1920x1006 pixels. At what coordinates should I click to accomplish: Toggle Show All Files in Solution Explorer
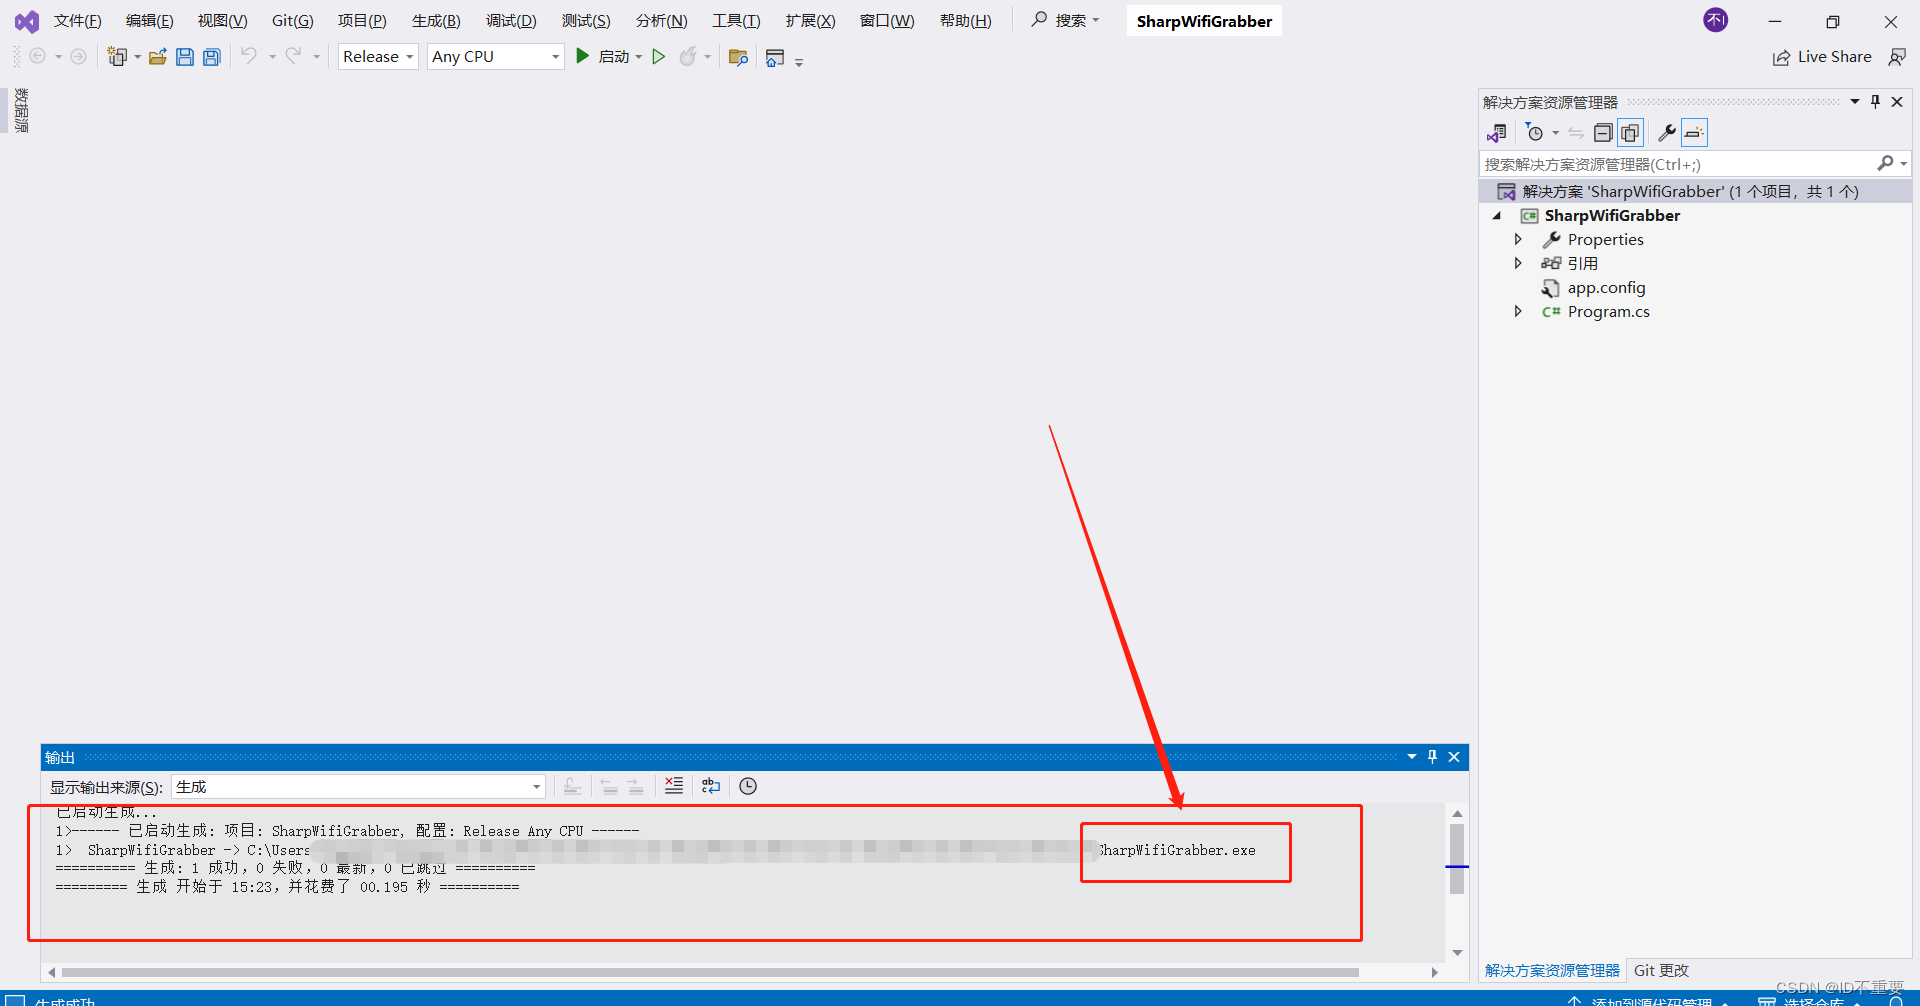[x=1630, y=133]
